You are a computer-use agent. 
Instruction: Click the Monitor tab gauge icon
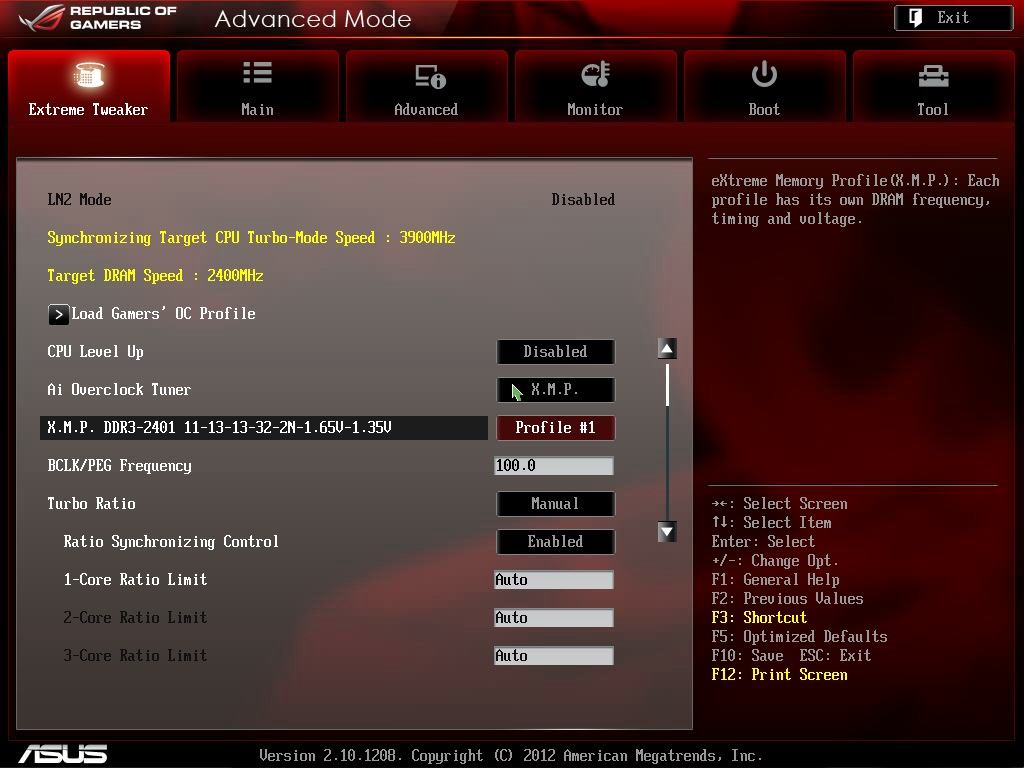[595, 74]
